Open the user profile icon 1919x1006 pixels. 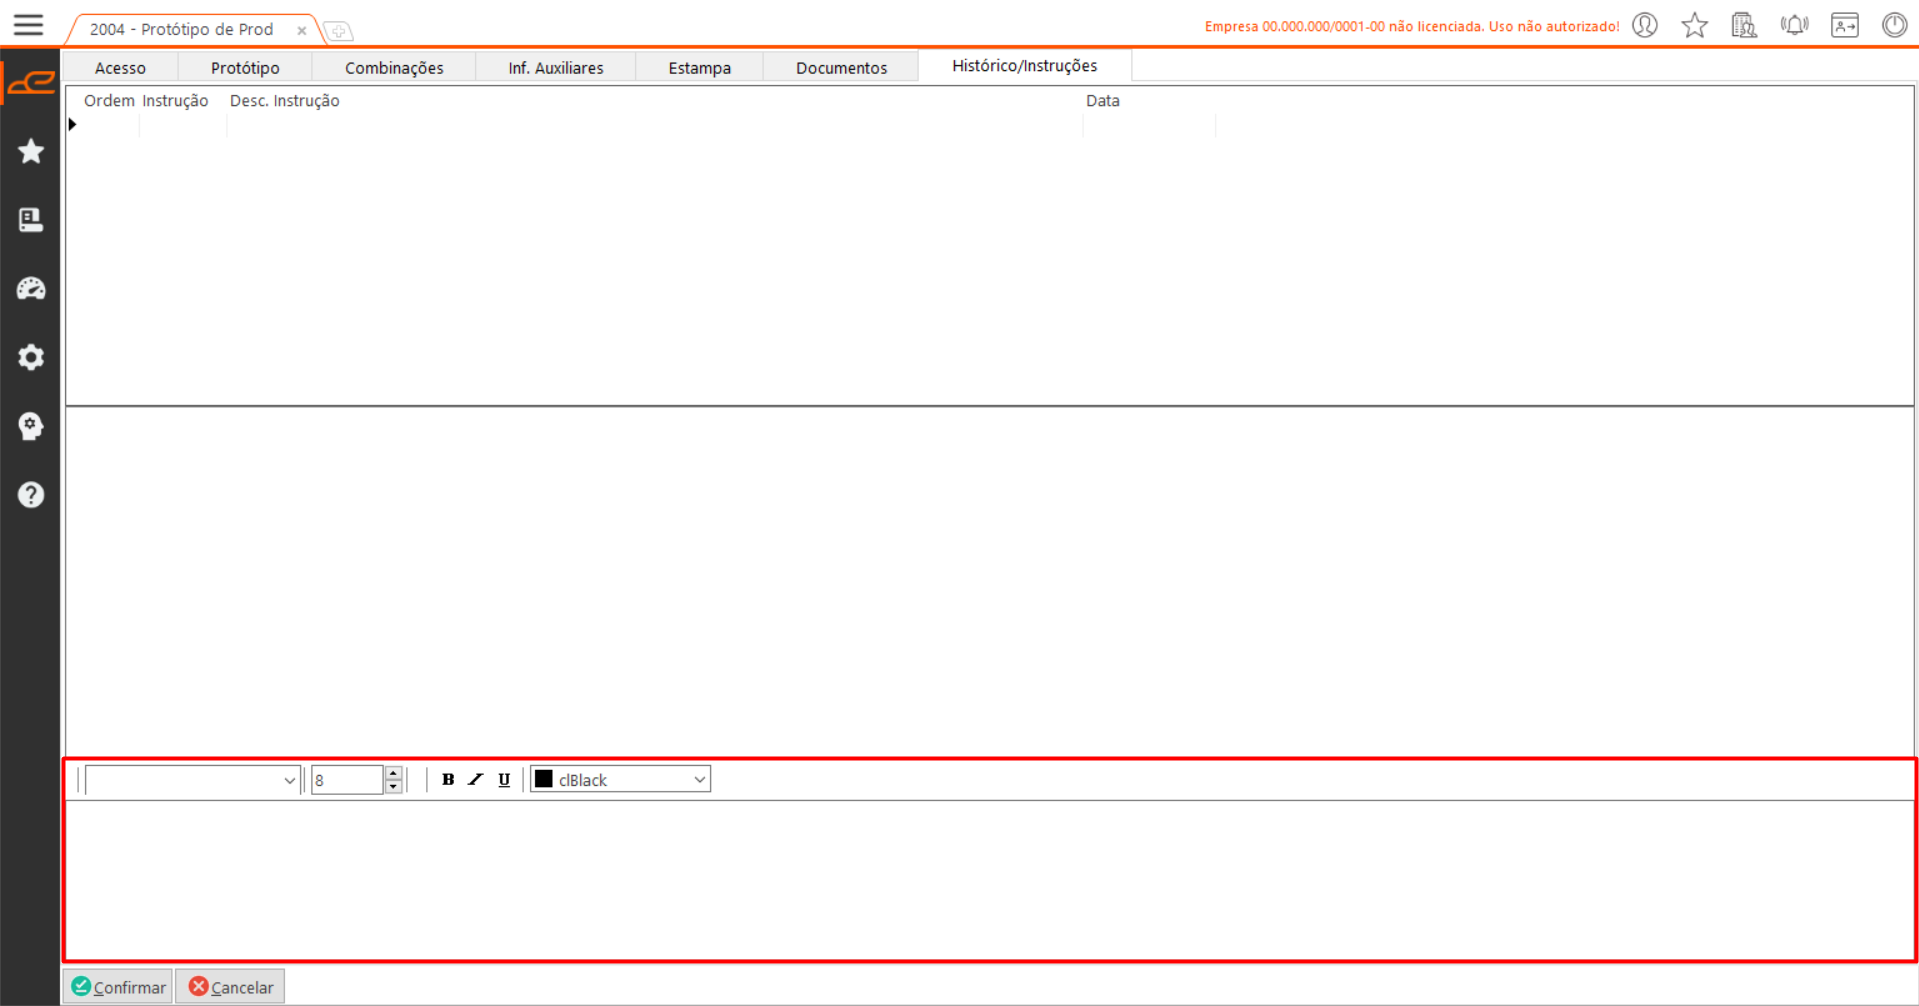[x=1644, y=25]
